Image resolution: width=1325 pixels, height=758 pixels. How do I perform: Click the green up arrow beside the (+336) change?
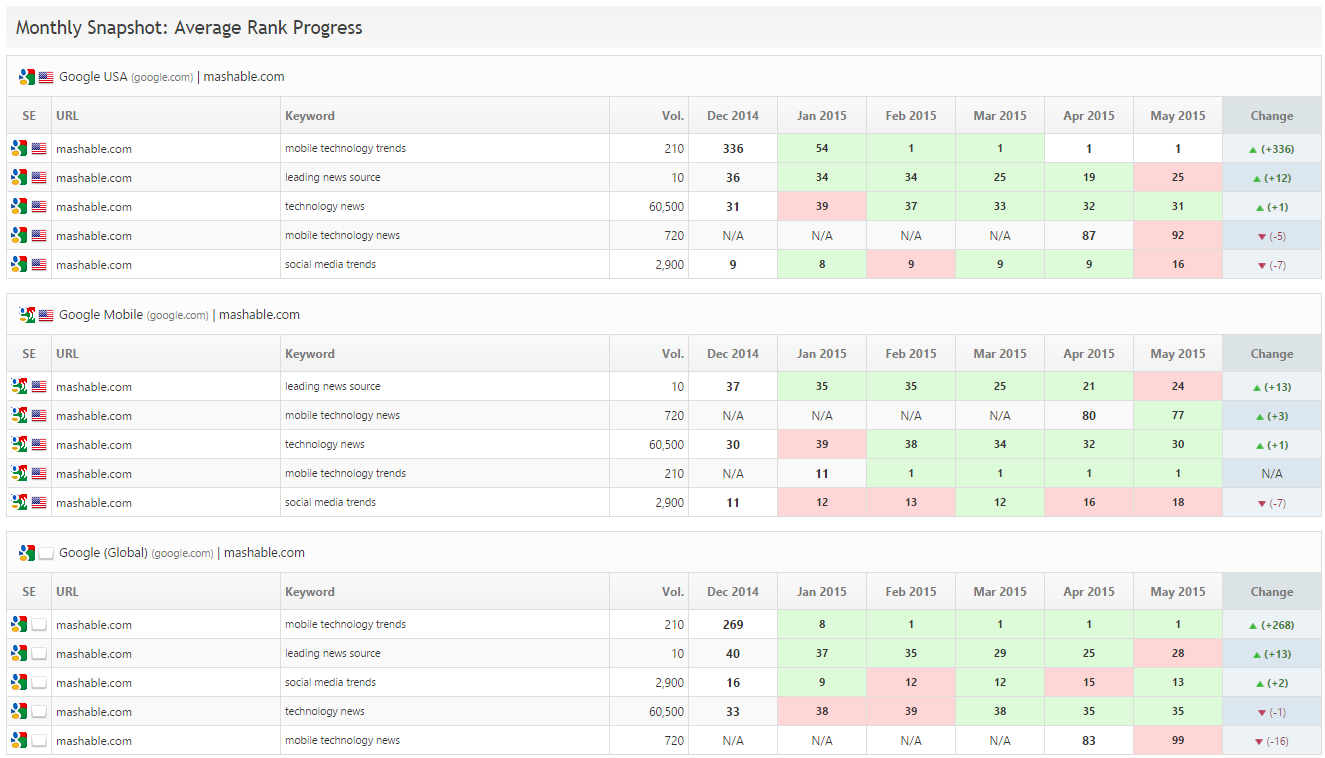1253,149
